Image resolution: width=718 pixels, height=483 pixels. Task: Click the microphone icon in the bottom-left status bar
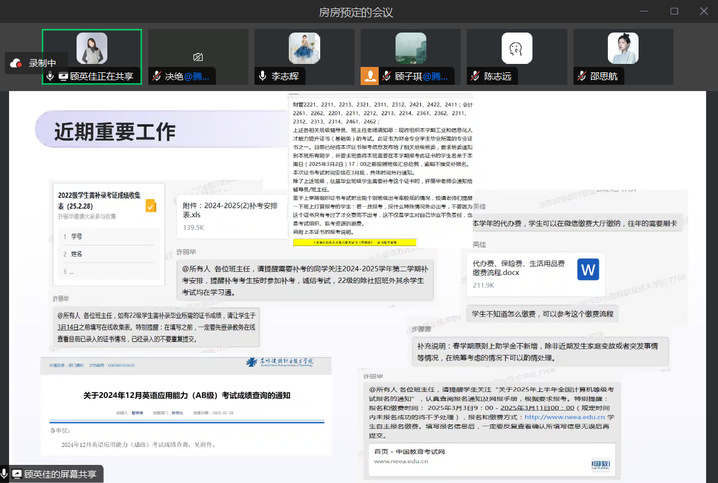pos(6,474)
